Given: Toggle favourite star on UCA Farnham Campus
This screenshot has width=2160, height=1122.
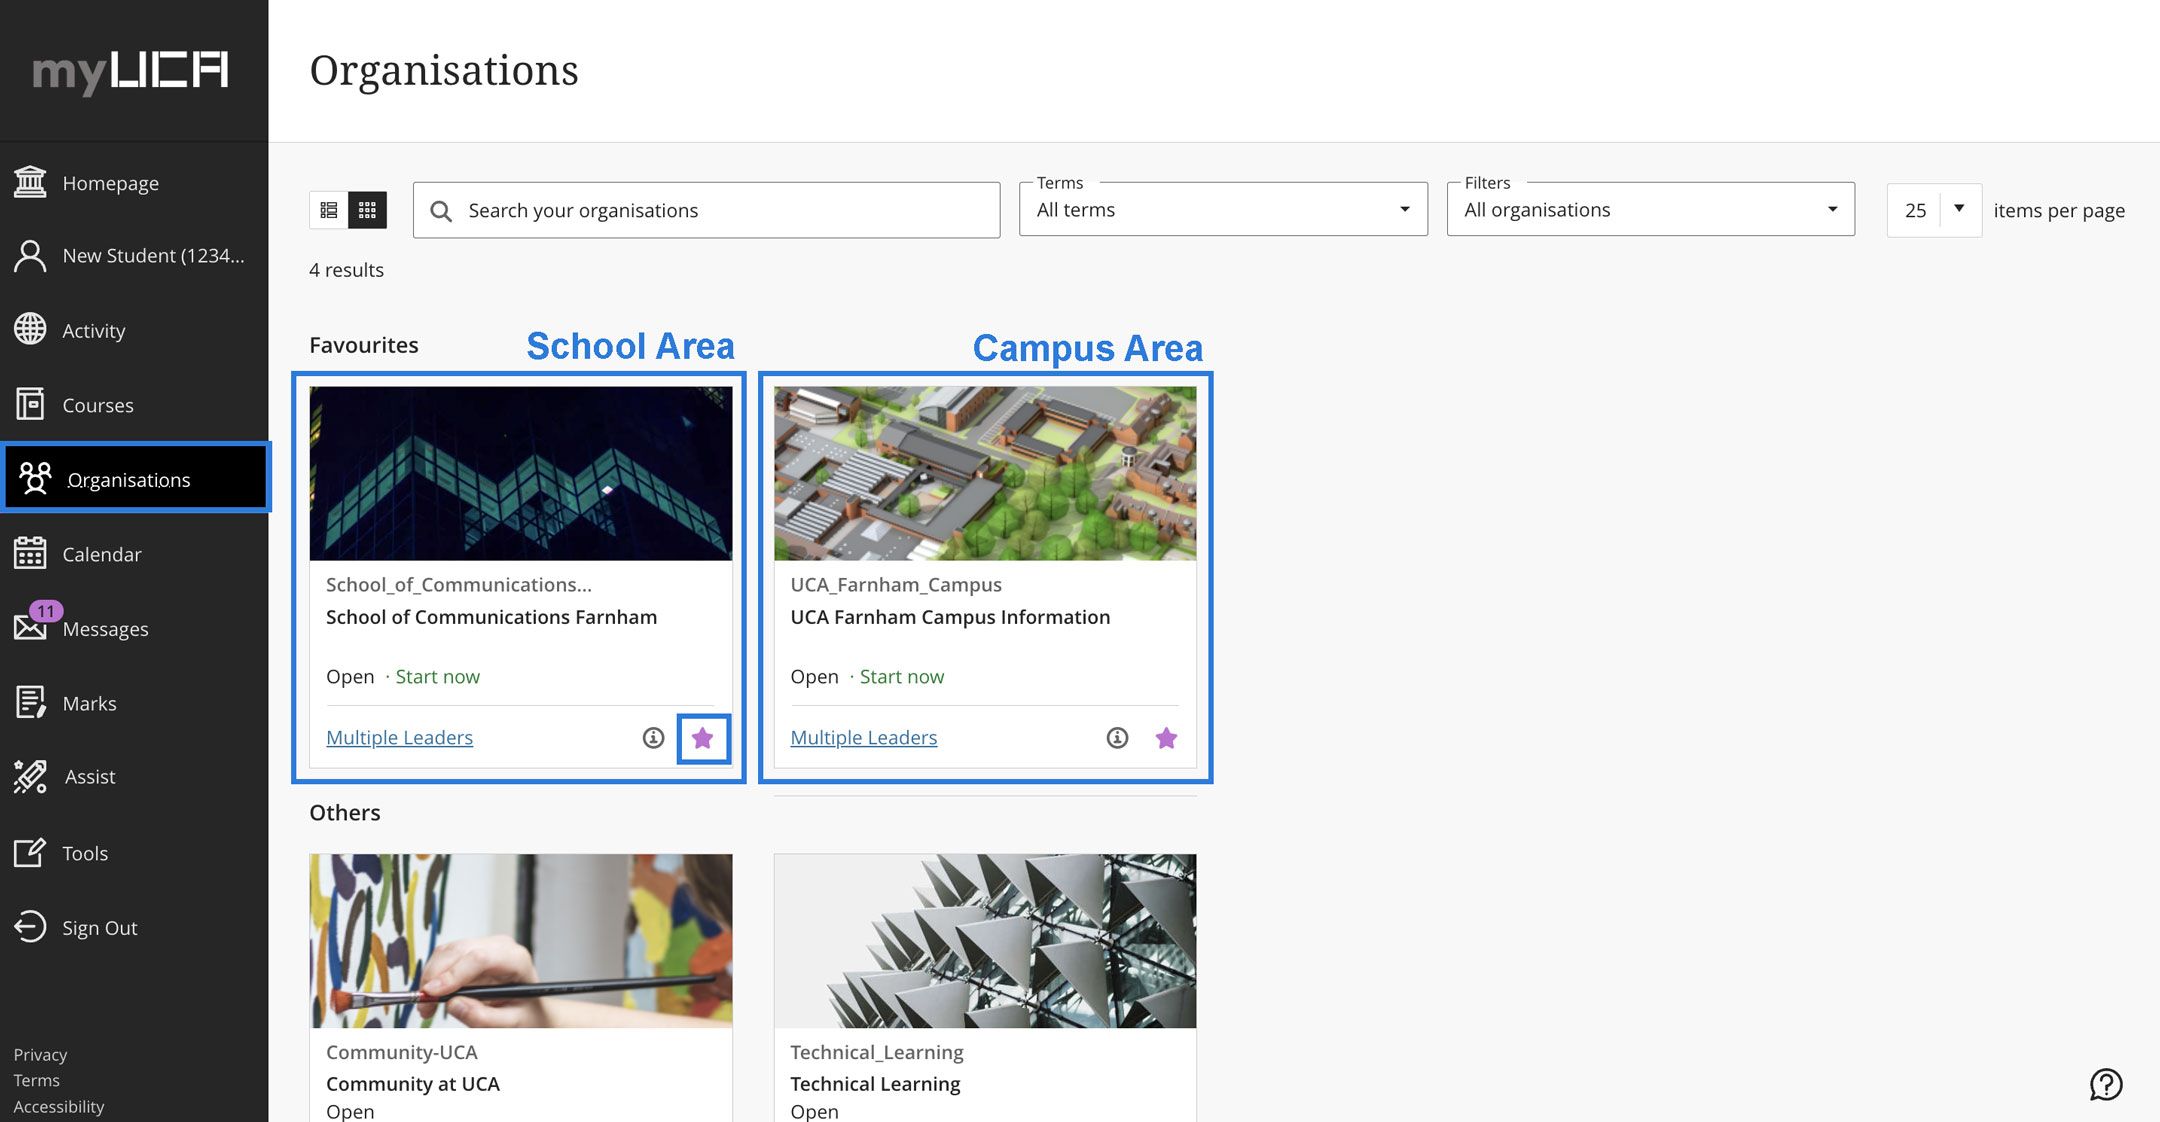Looking at the screenshot, I should [1166, 737].
